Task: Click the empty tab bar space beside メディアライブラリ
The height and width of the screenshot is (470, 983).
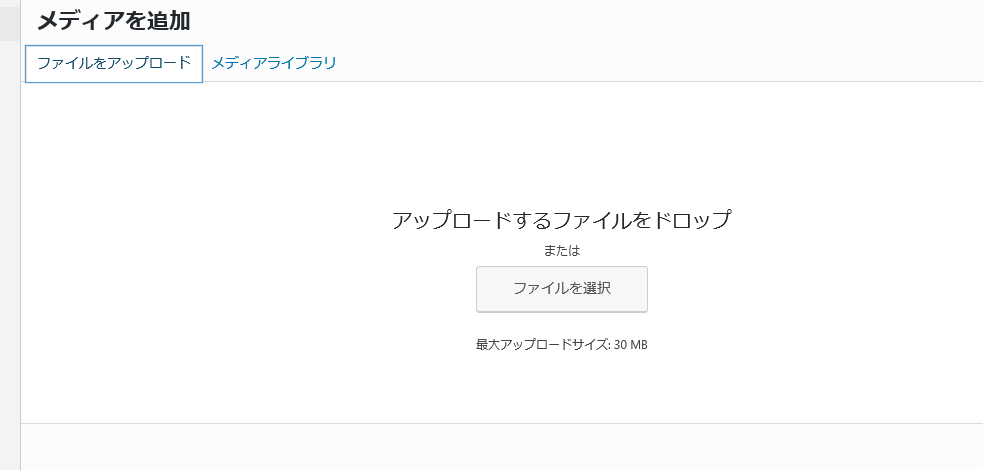Action: pos(658,63)
